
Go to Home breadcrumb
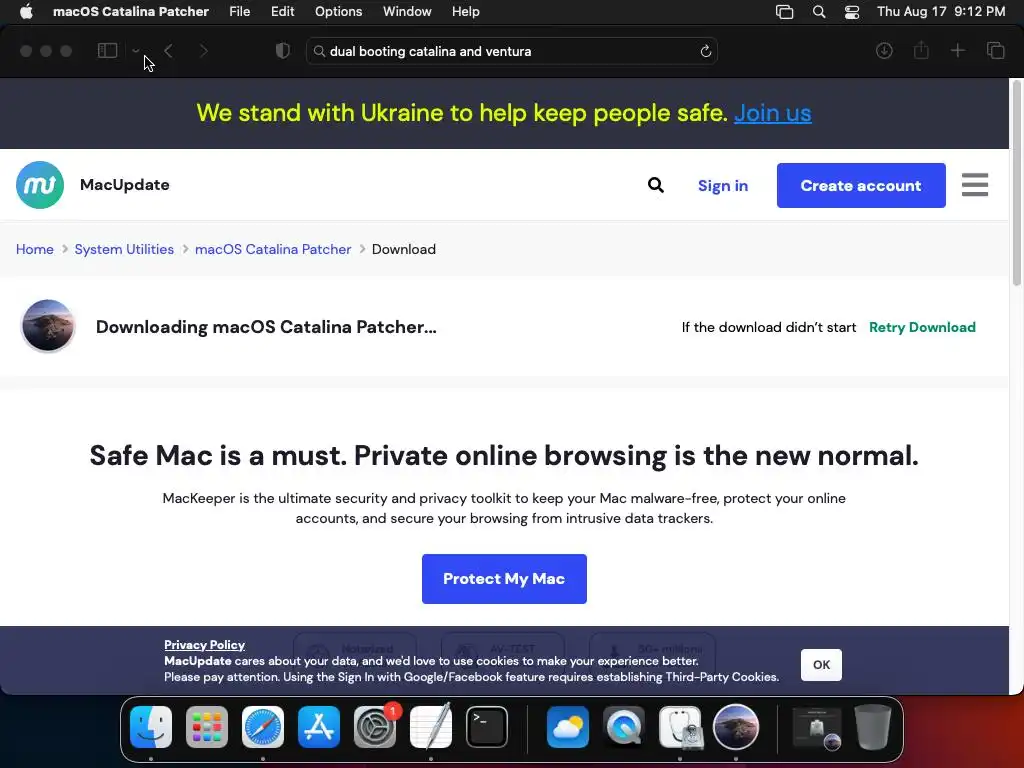click(x=35, y=249)
